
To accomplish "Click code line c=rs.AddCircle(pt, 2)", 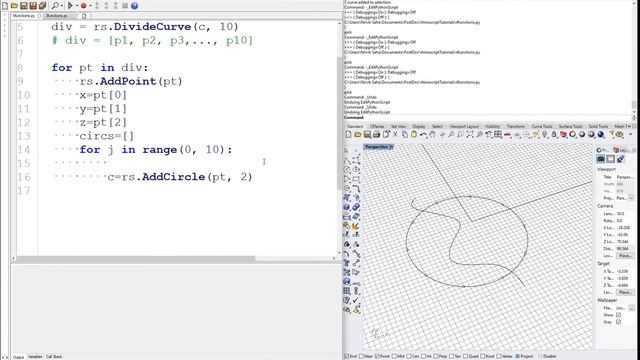I will (180, 177).
